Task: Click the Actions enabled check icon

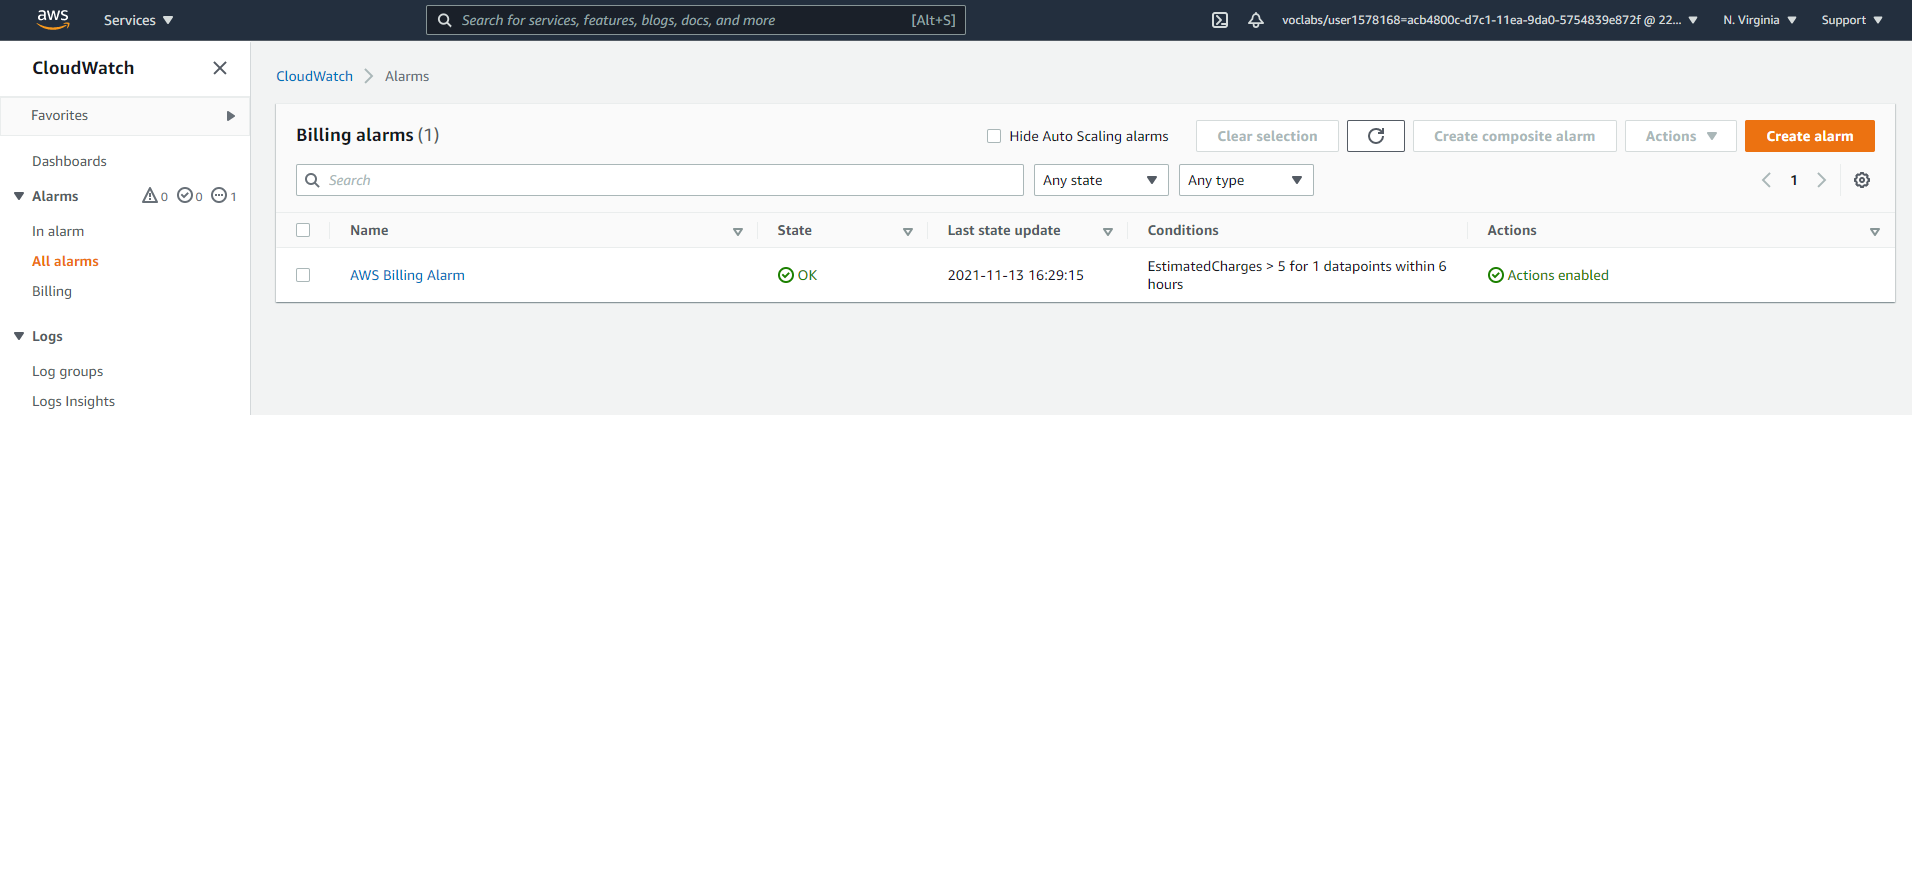Action: (1496, 275)
